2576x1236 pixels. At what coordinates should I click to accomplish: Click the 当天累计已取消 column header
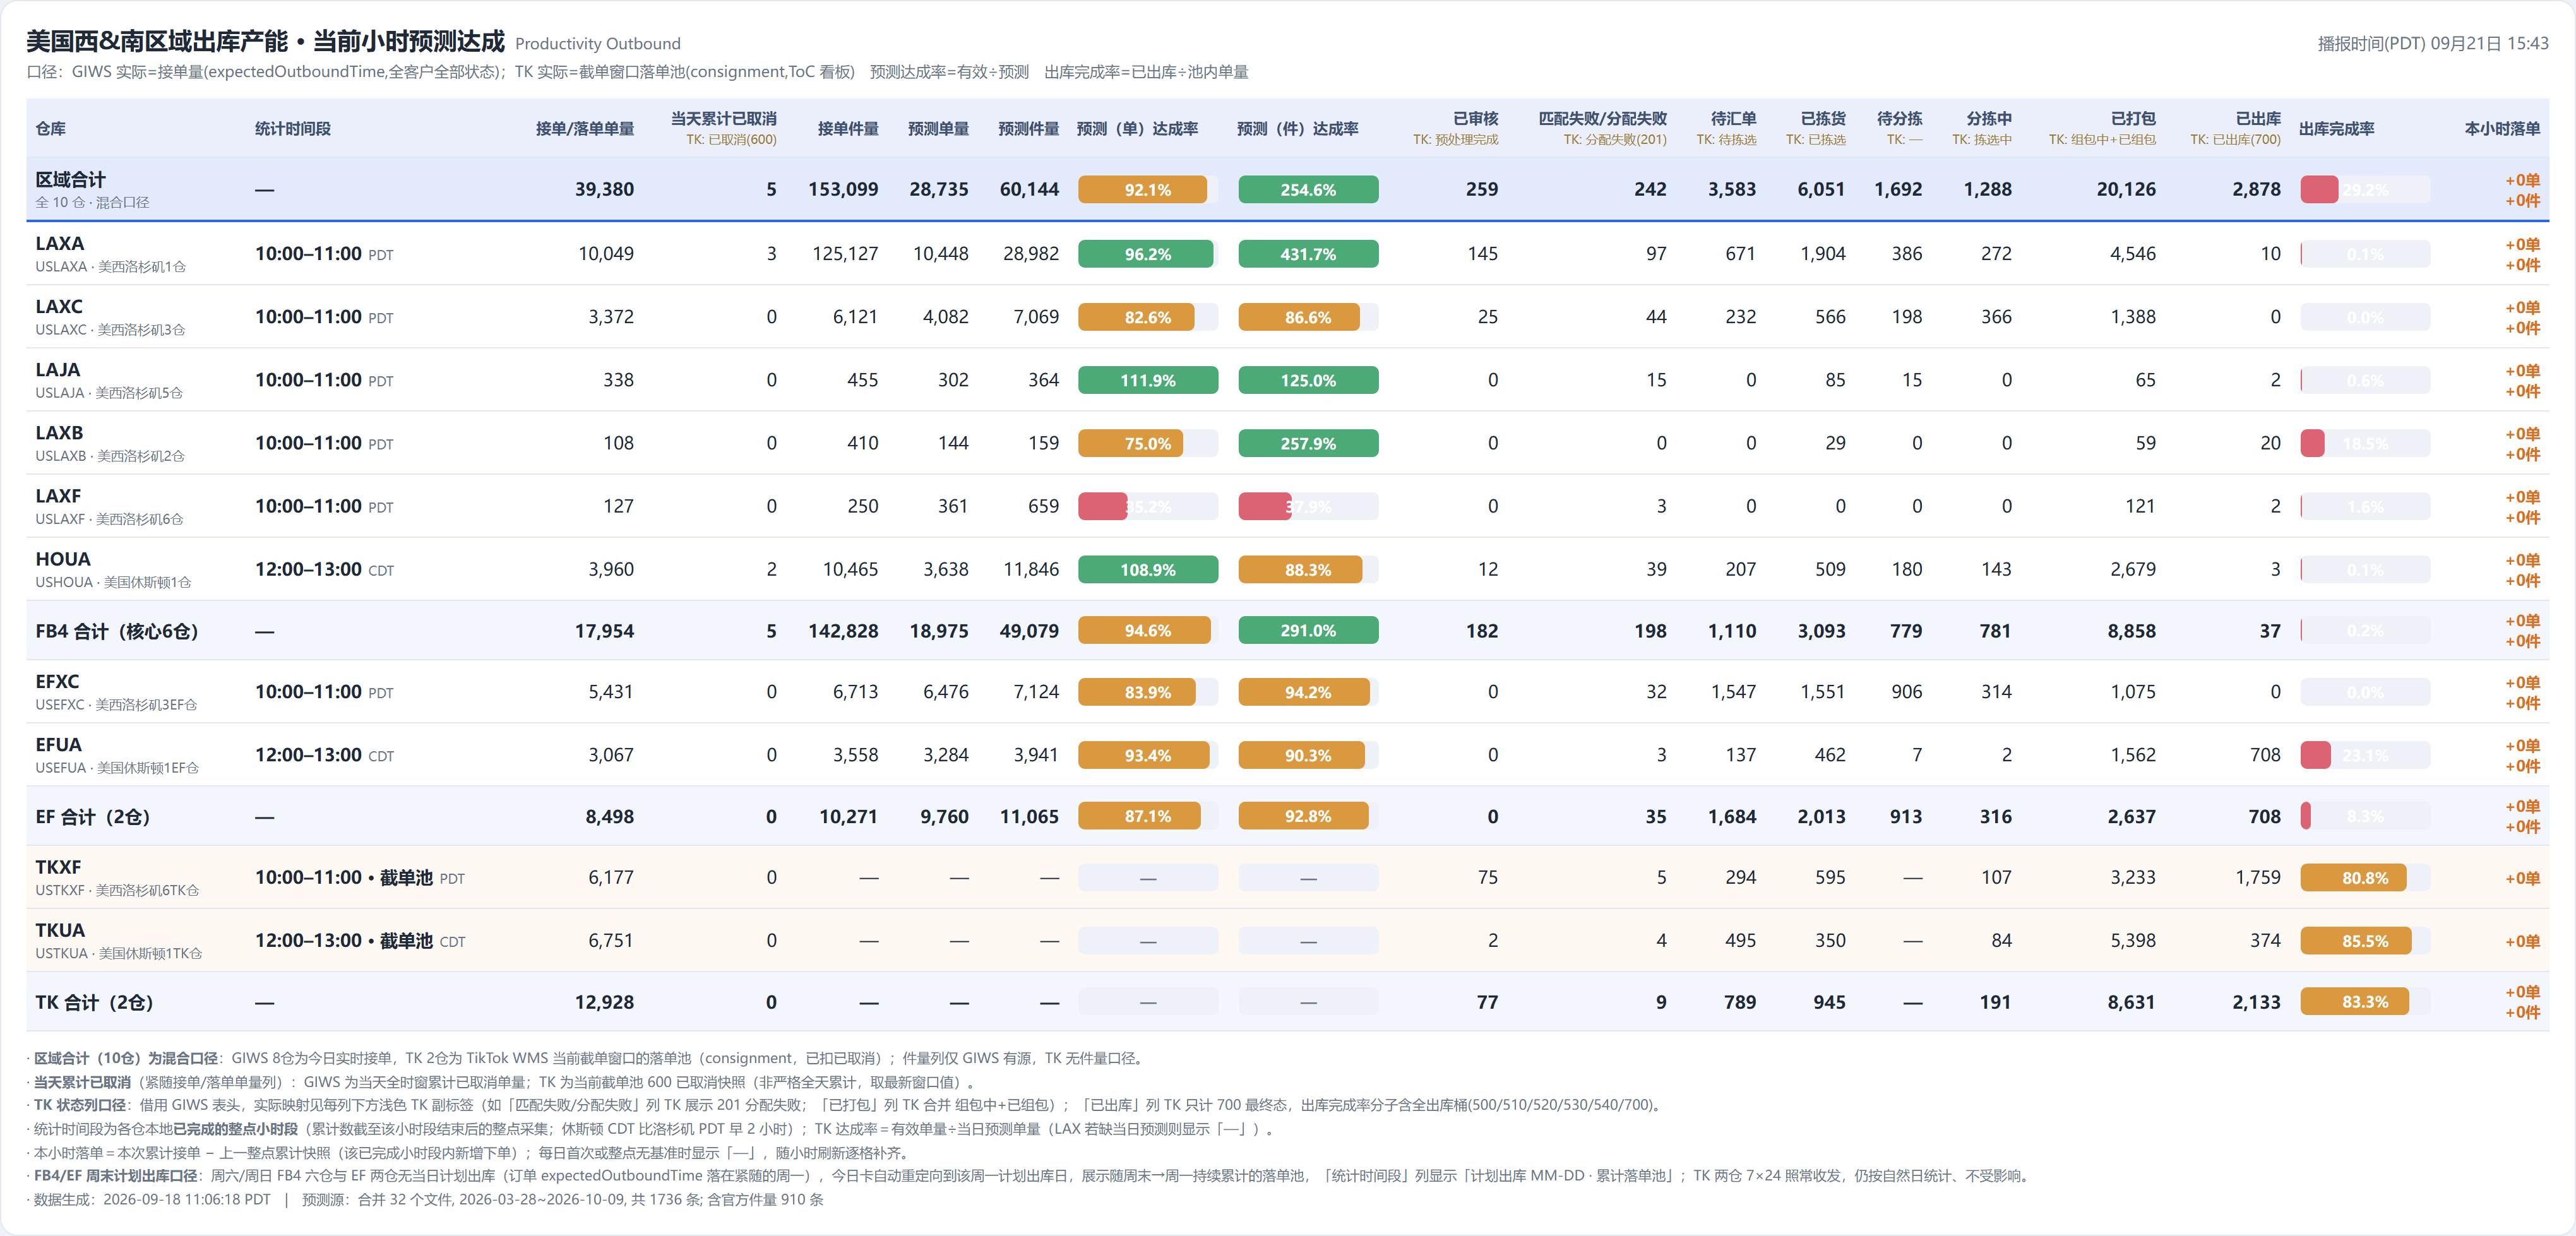[x=723, y=119]
